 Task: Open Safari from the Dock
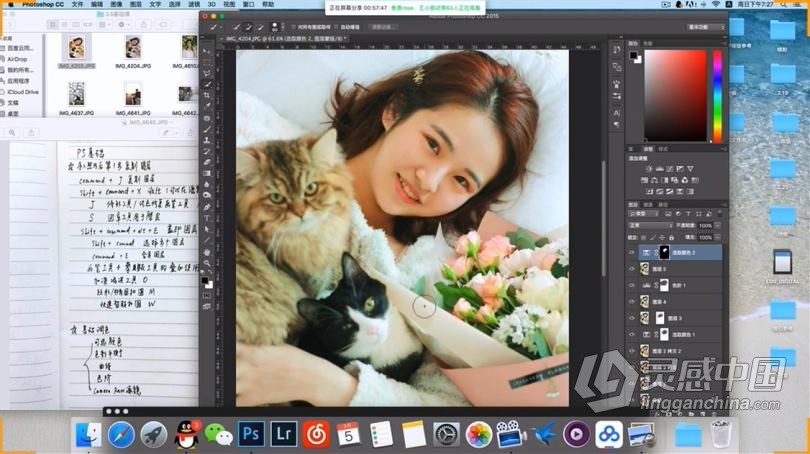pyautogui.click(x=121, y=434)
